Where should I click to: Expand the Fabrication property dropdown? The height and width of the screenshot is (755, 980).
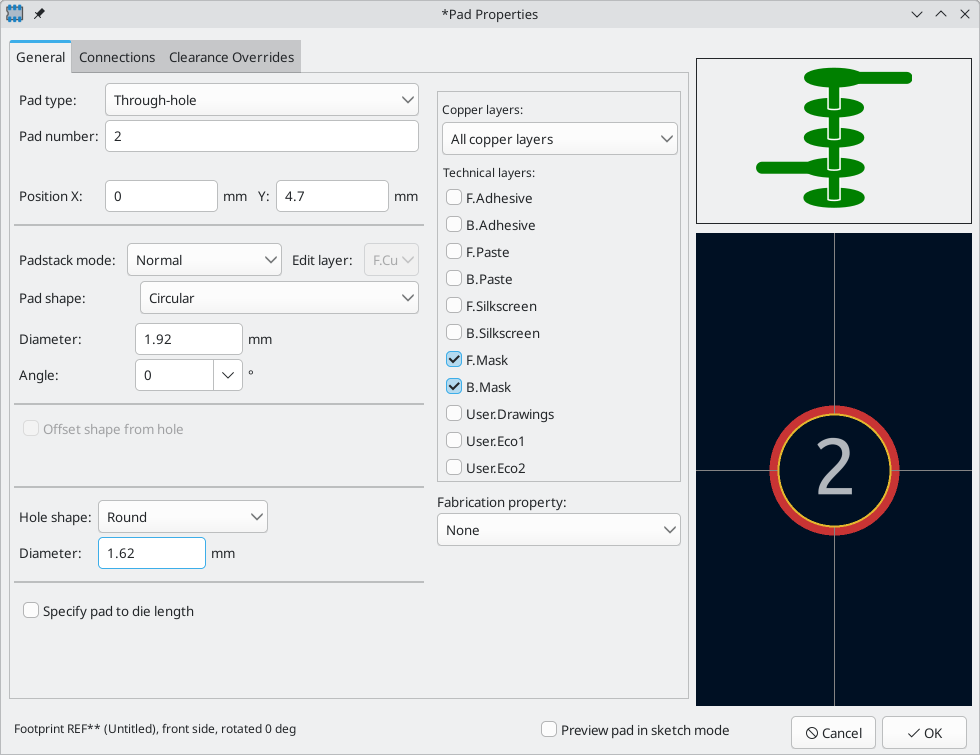[x=558, y=530]
